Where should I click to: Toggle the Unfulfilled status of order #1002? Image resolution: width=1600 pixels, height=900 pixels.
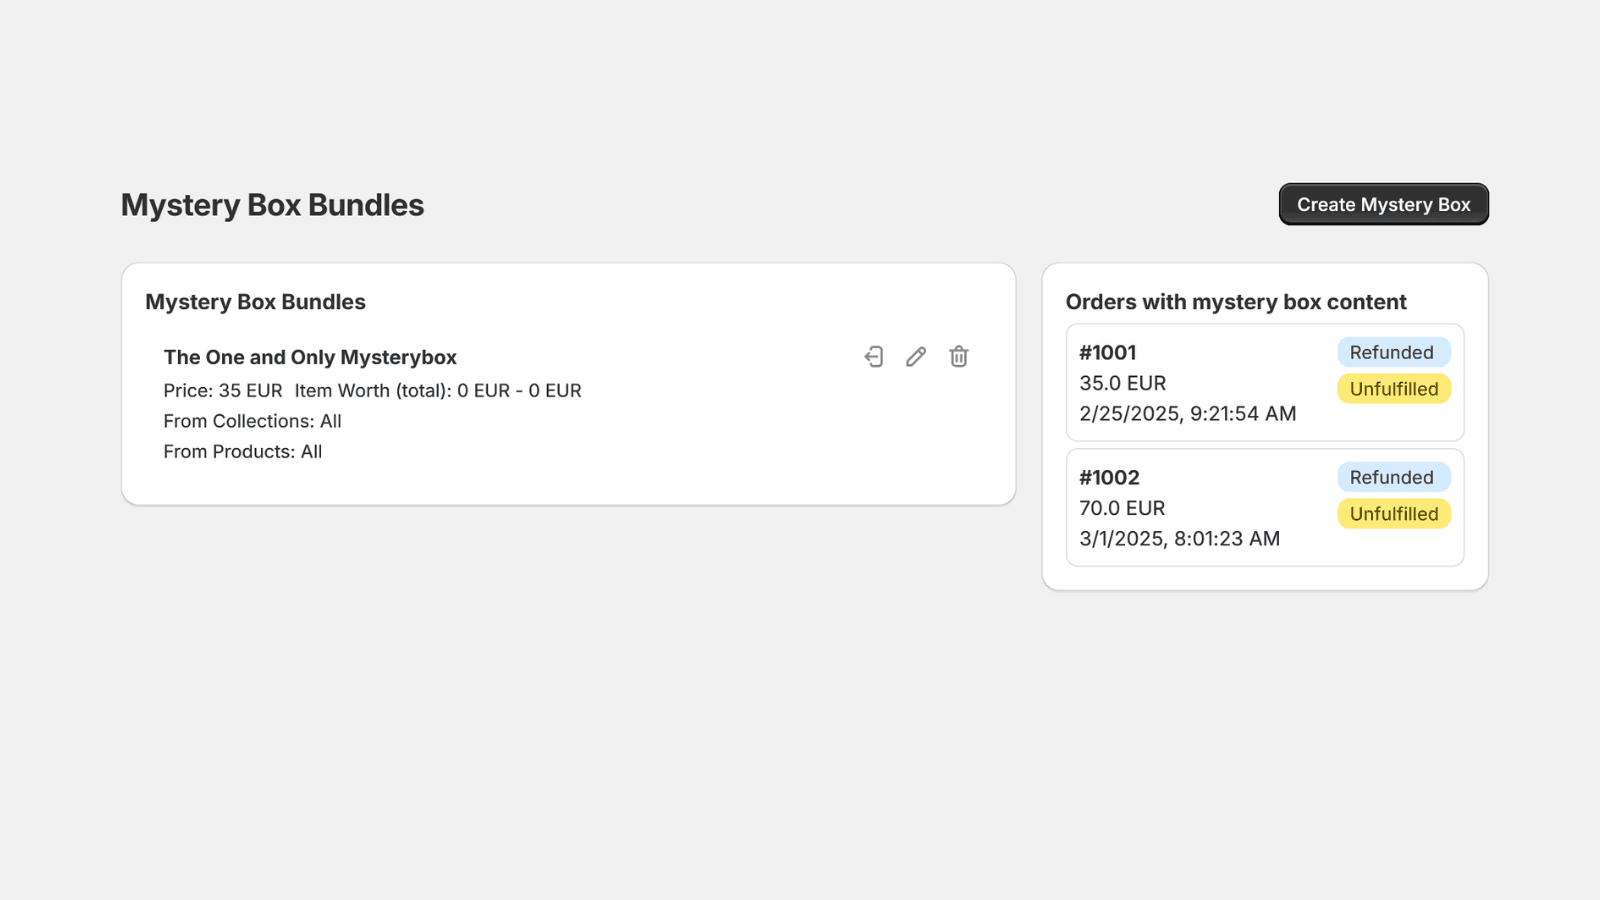[x=1393, y=514]
